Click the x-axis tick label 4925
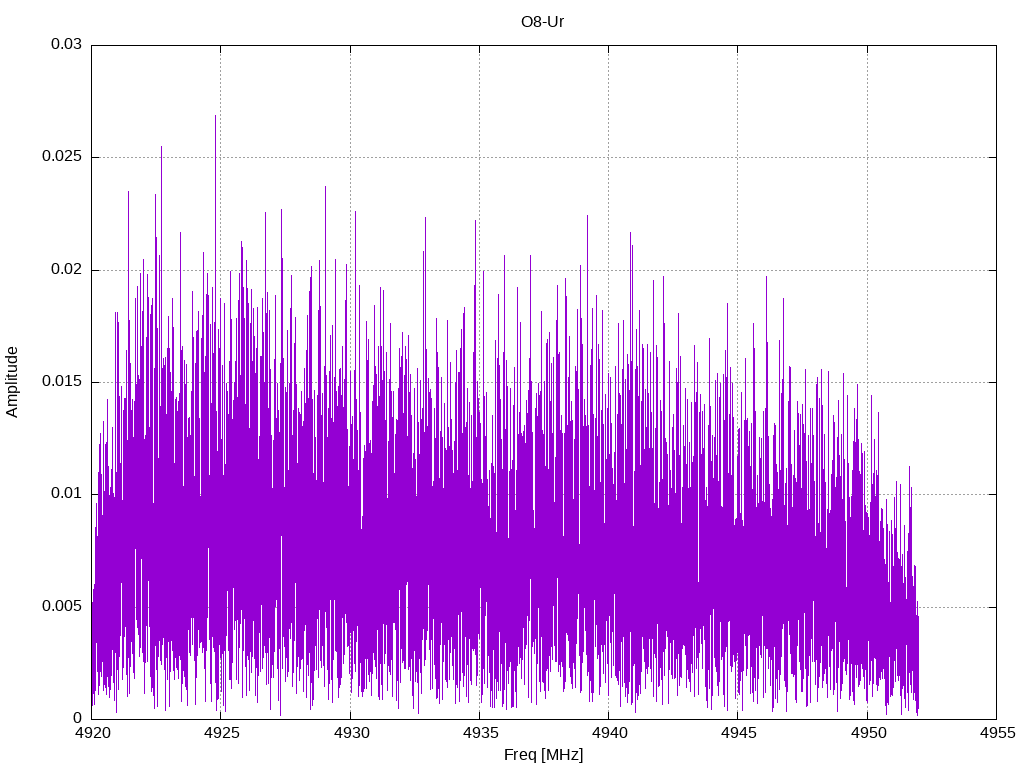 tap(221, 733)
